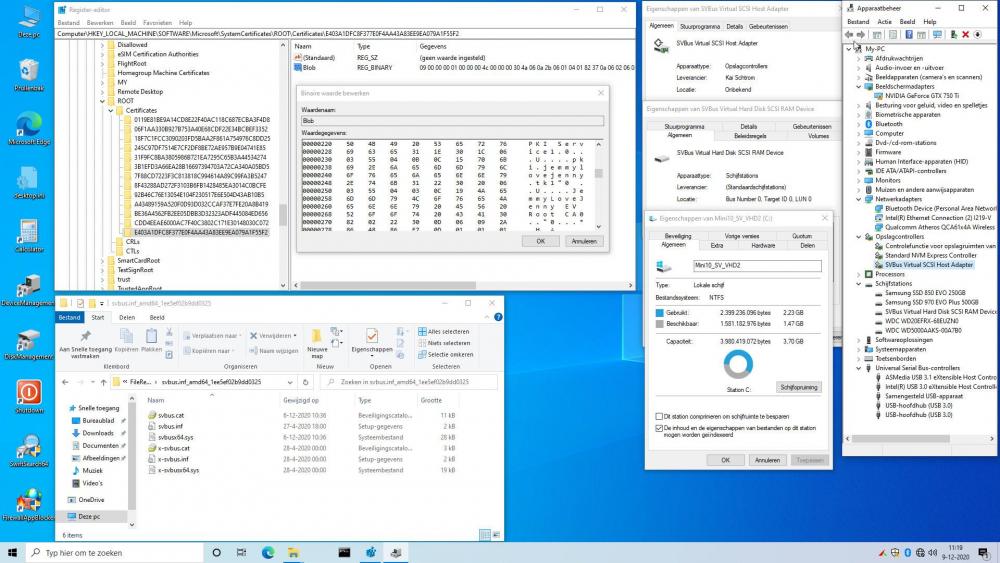Screen dimensions: 1000x563
Task: Click red X uninstall icon in Apparaatbeheer
Action: [966, 34]
